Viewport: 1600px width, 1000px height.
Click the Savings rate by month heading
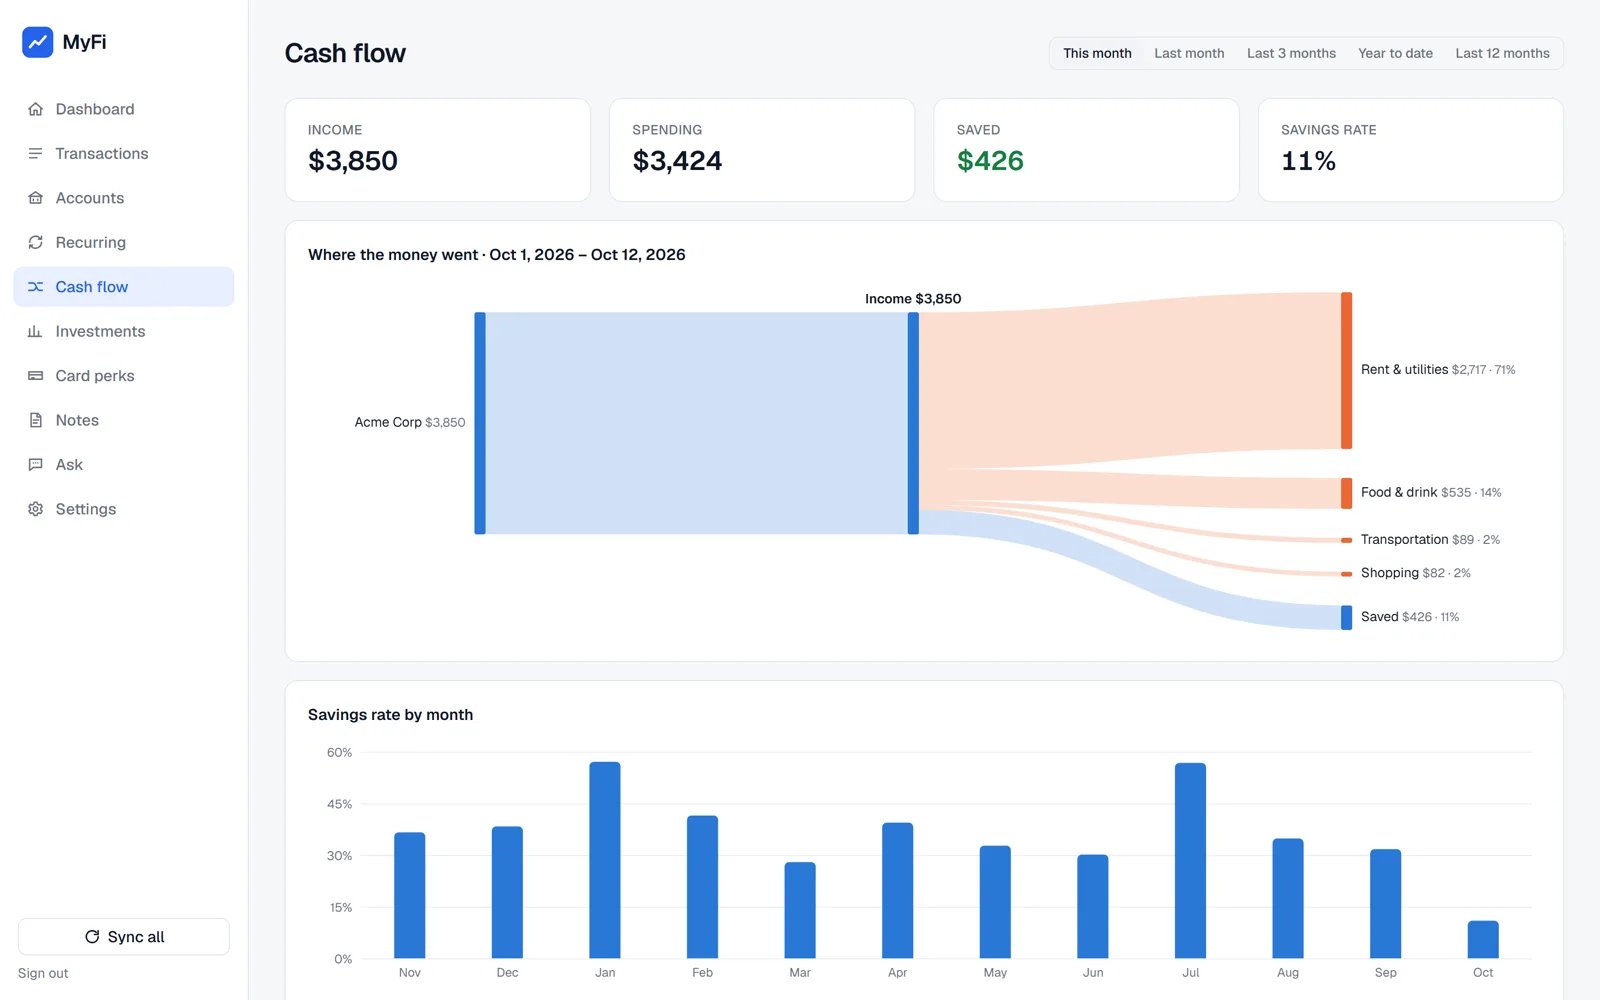390,715
